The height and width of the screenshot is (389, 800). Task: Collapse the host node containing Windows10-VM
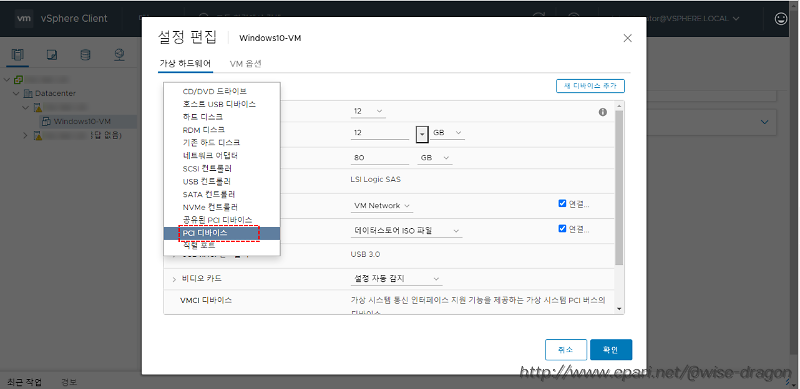tap(26, 108)
